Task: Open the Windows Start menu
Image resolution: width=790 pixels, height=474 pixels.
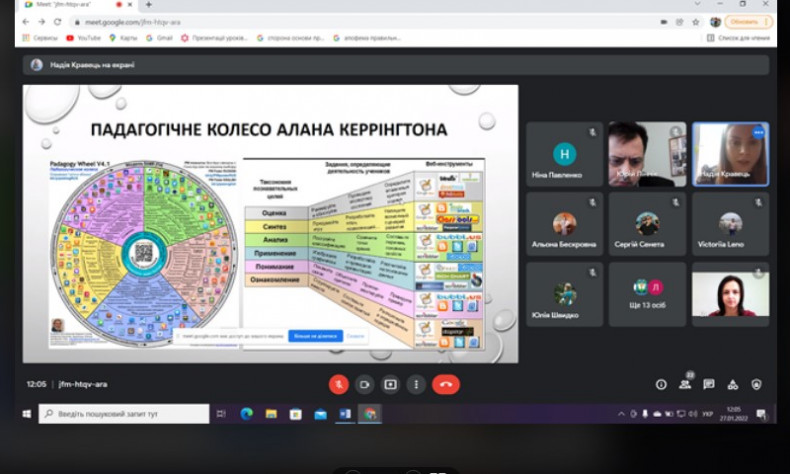Action: coord(27,414)
